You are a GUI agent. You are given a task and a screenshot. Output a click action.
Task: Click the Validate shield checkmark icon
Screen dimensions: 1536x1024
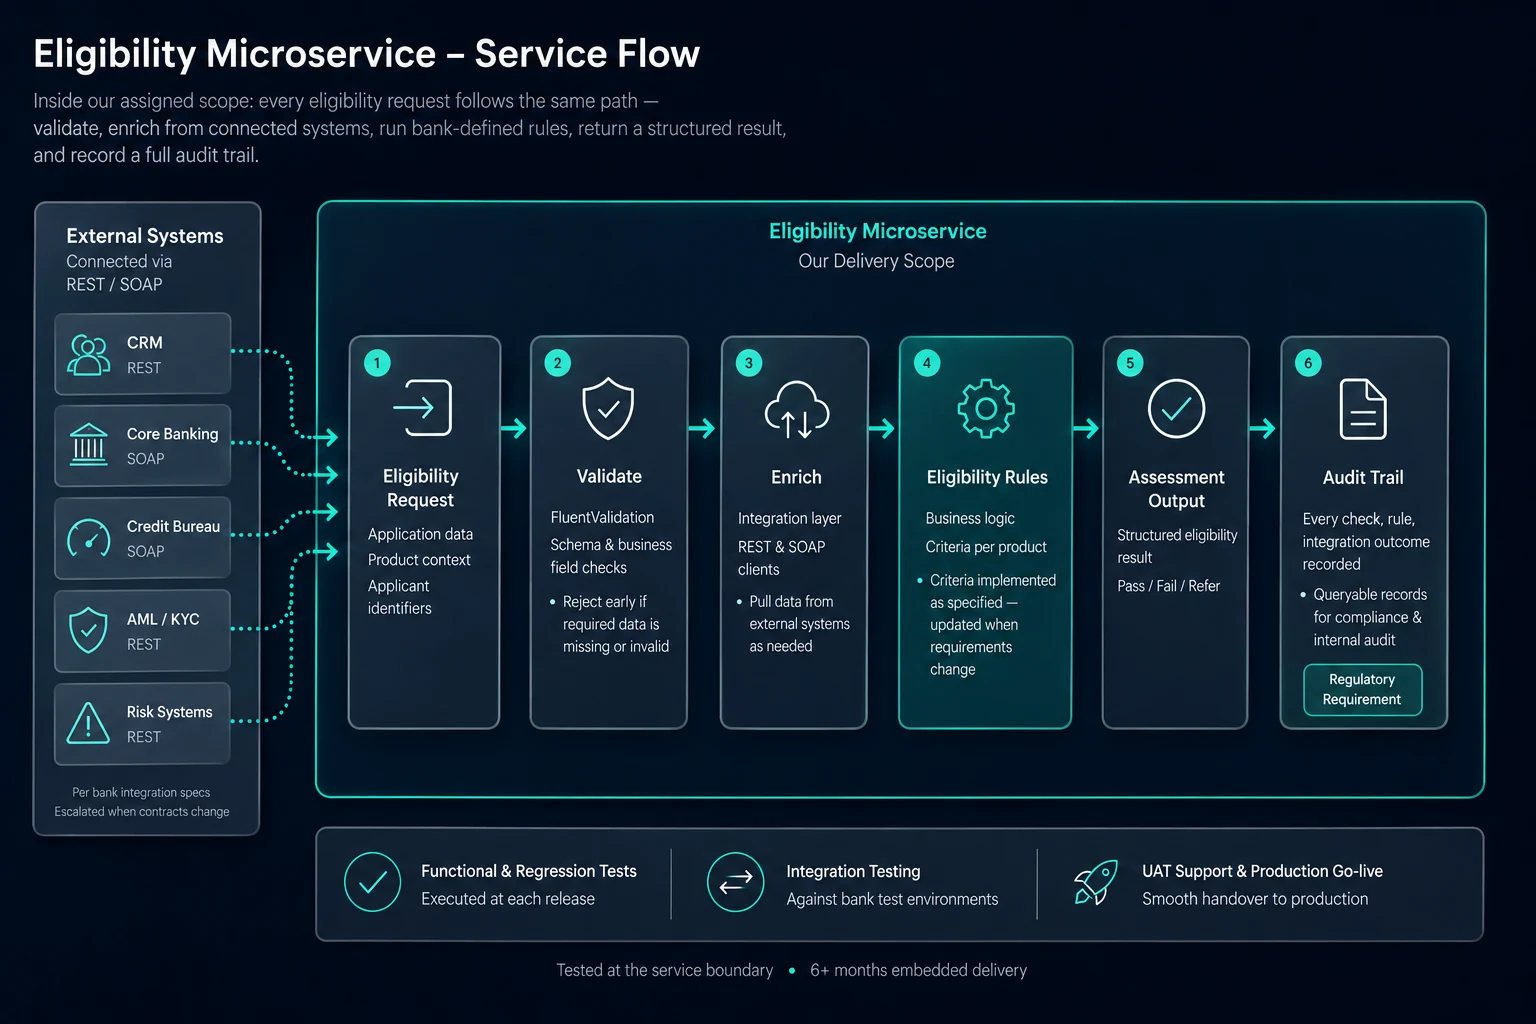coord(608,408)
